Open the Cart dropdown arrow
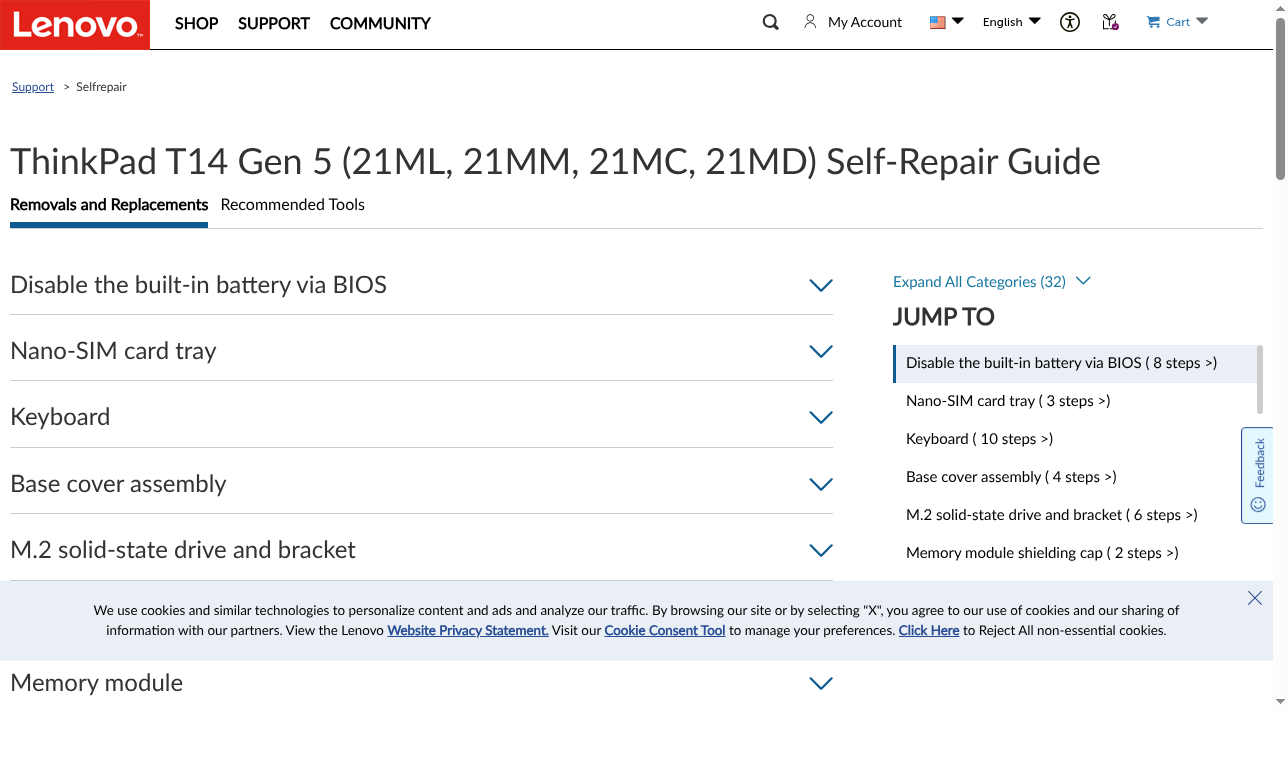 point(1202,21)
